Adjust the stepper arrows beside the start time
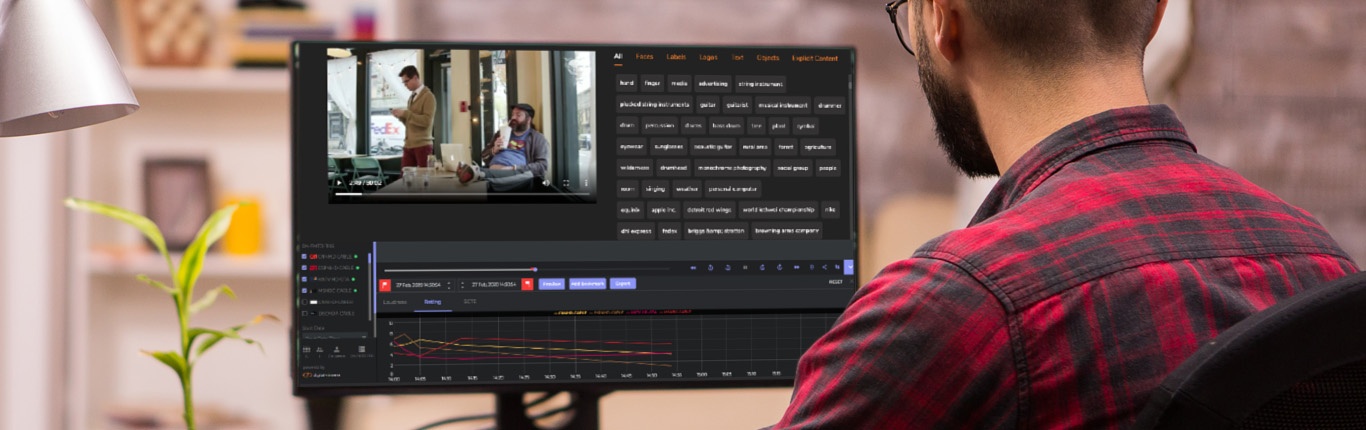1366x430 pixels. pos(448,284)
